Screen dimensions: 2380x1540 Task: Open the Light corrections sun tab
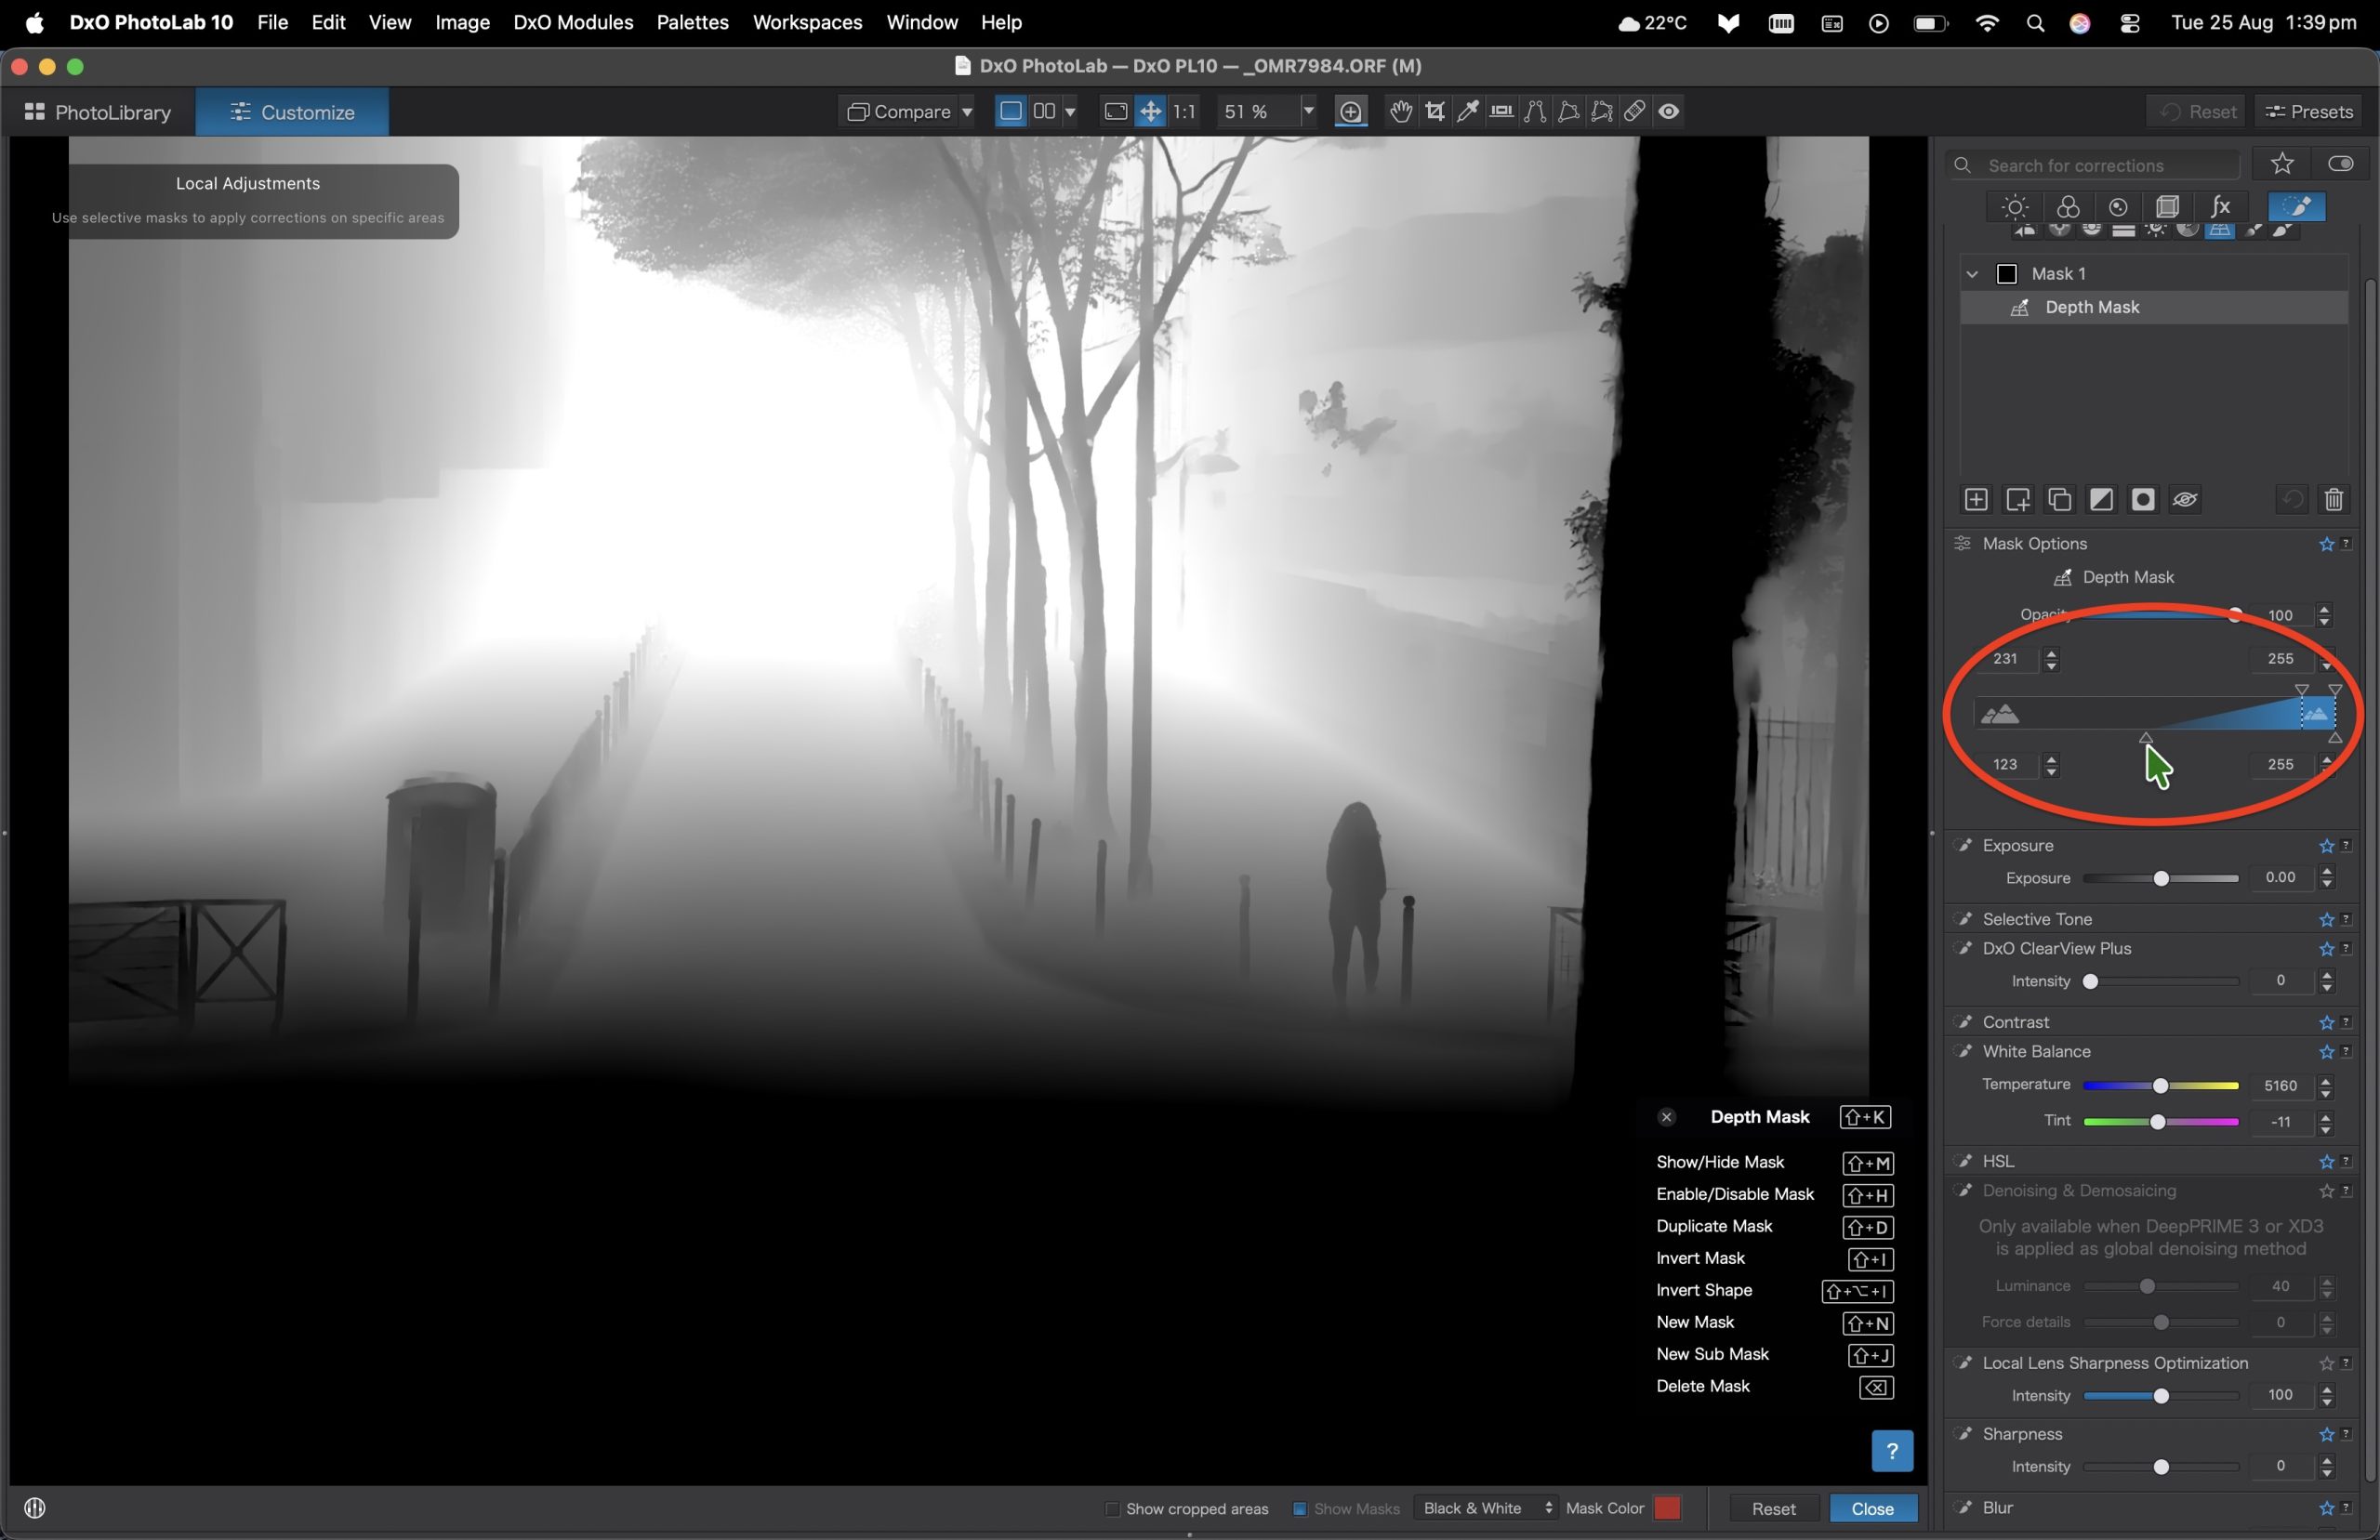[2015, 207]
